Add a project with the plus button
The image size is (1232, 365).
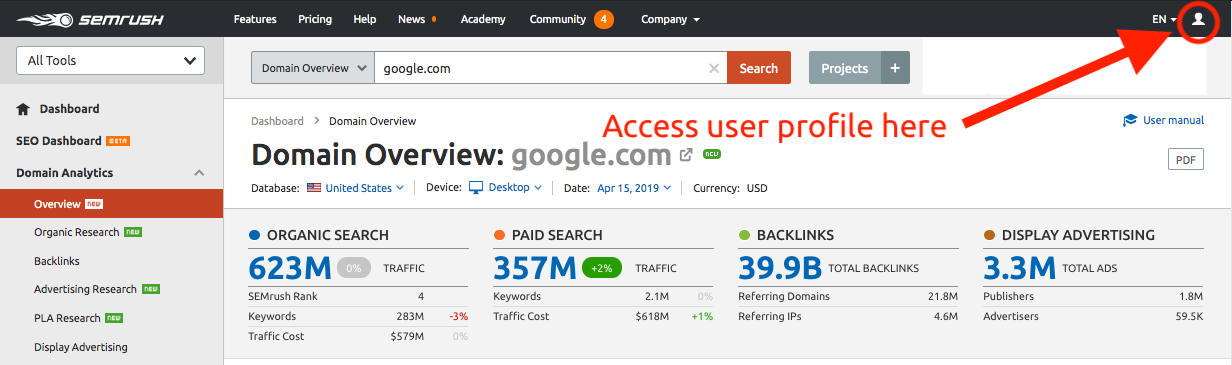click(x=895, y=68)
